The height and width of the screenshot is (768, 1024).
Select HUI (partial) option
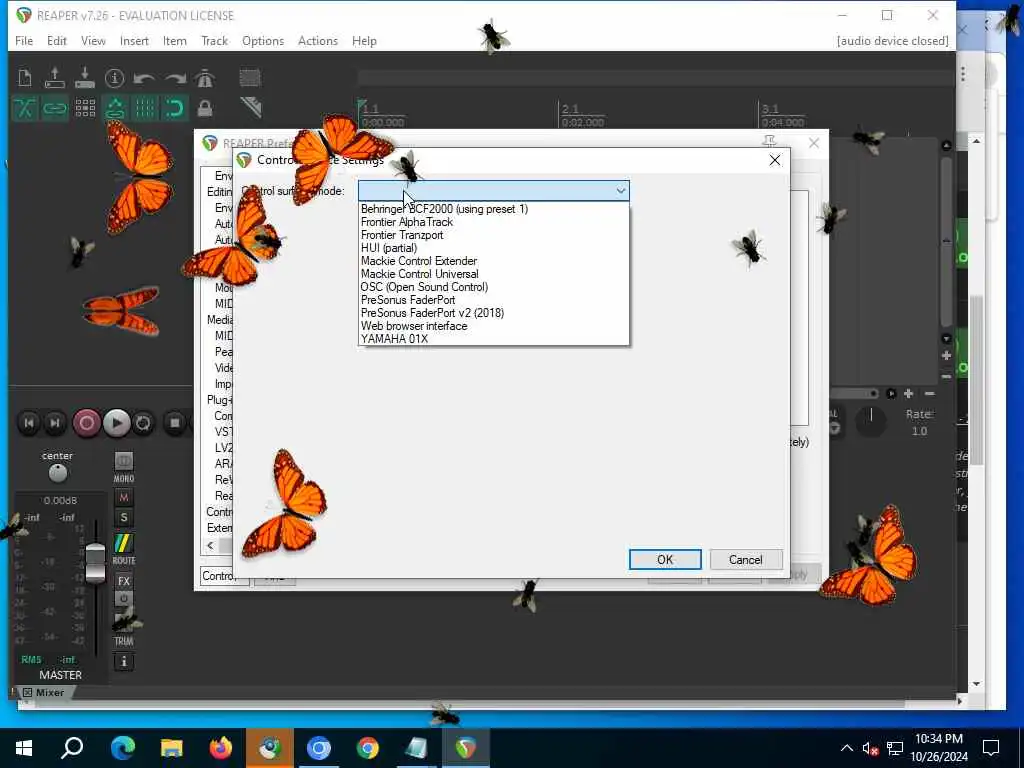[x=494, y=248]
